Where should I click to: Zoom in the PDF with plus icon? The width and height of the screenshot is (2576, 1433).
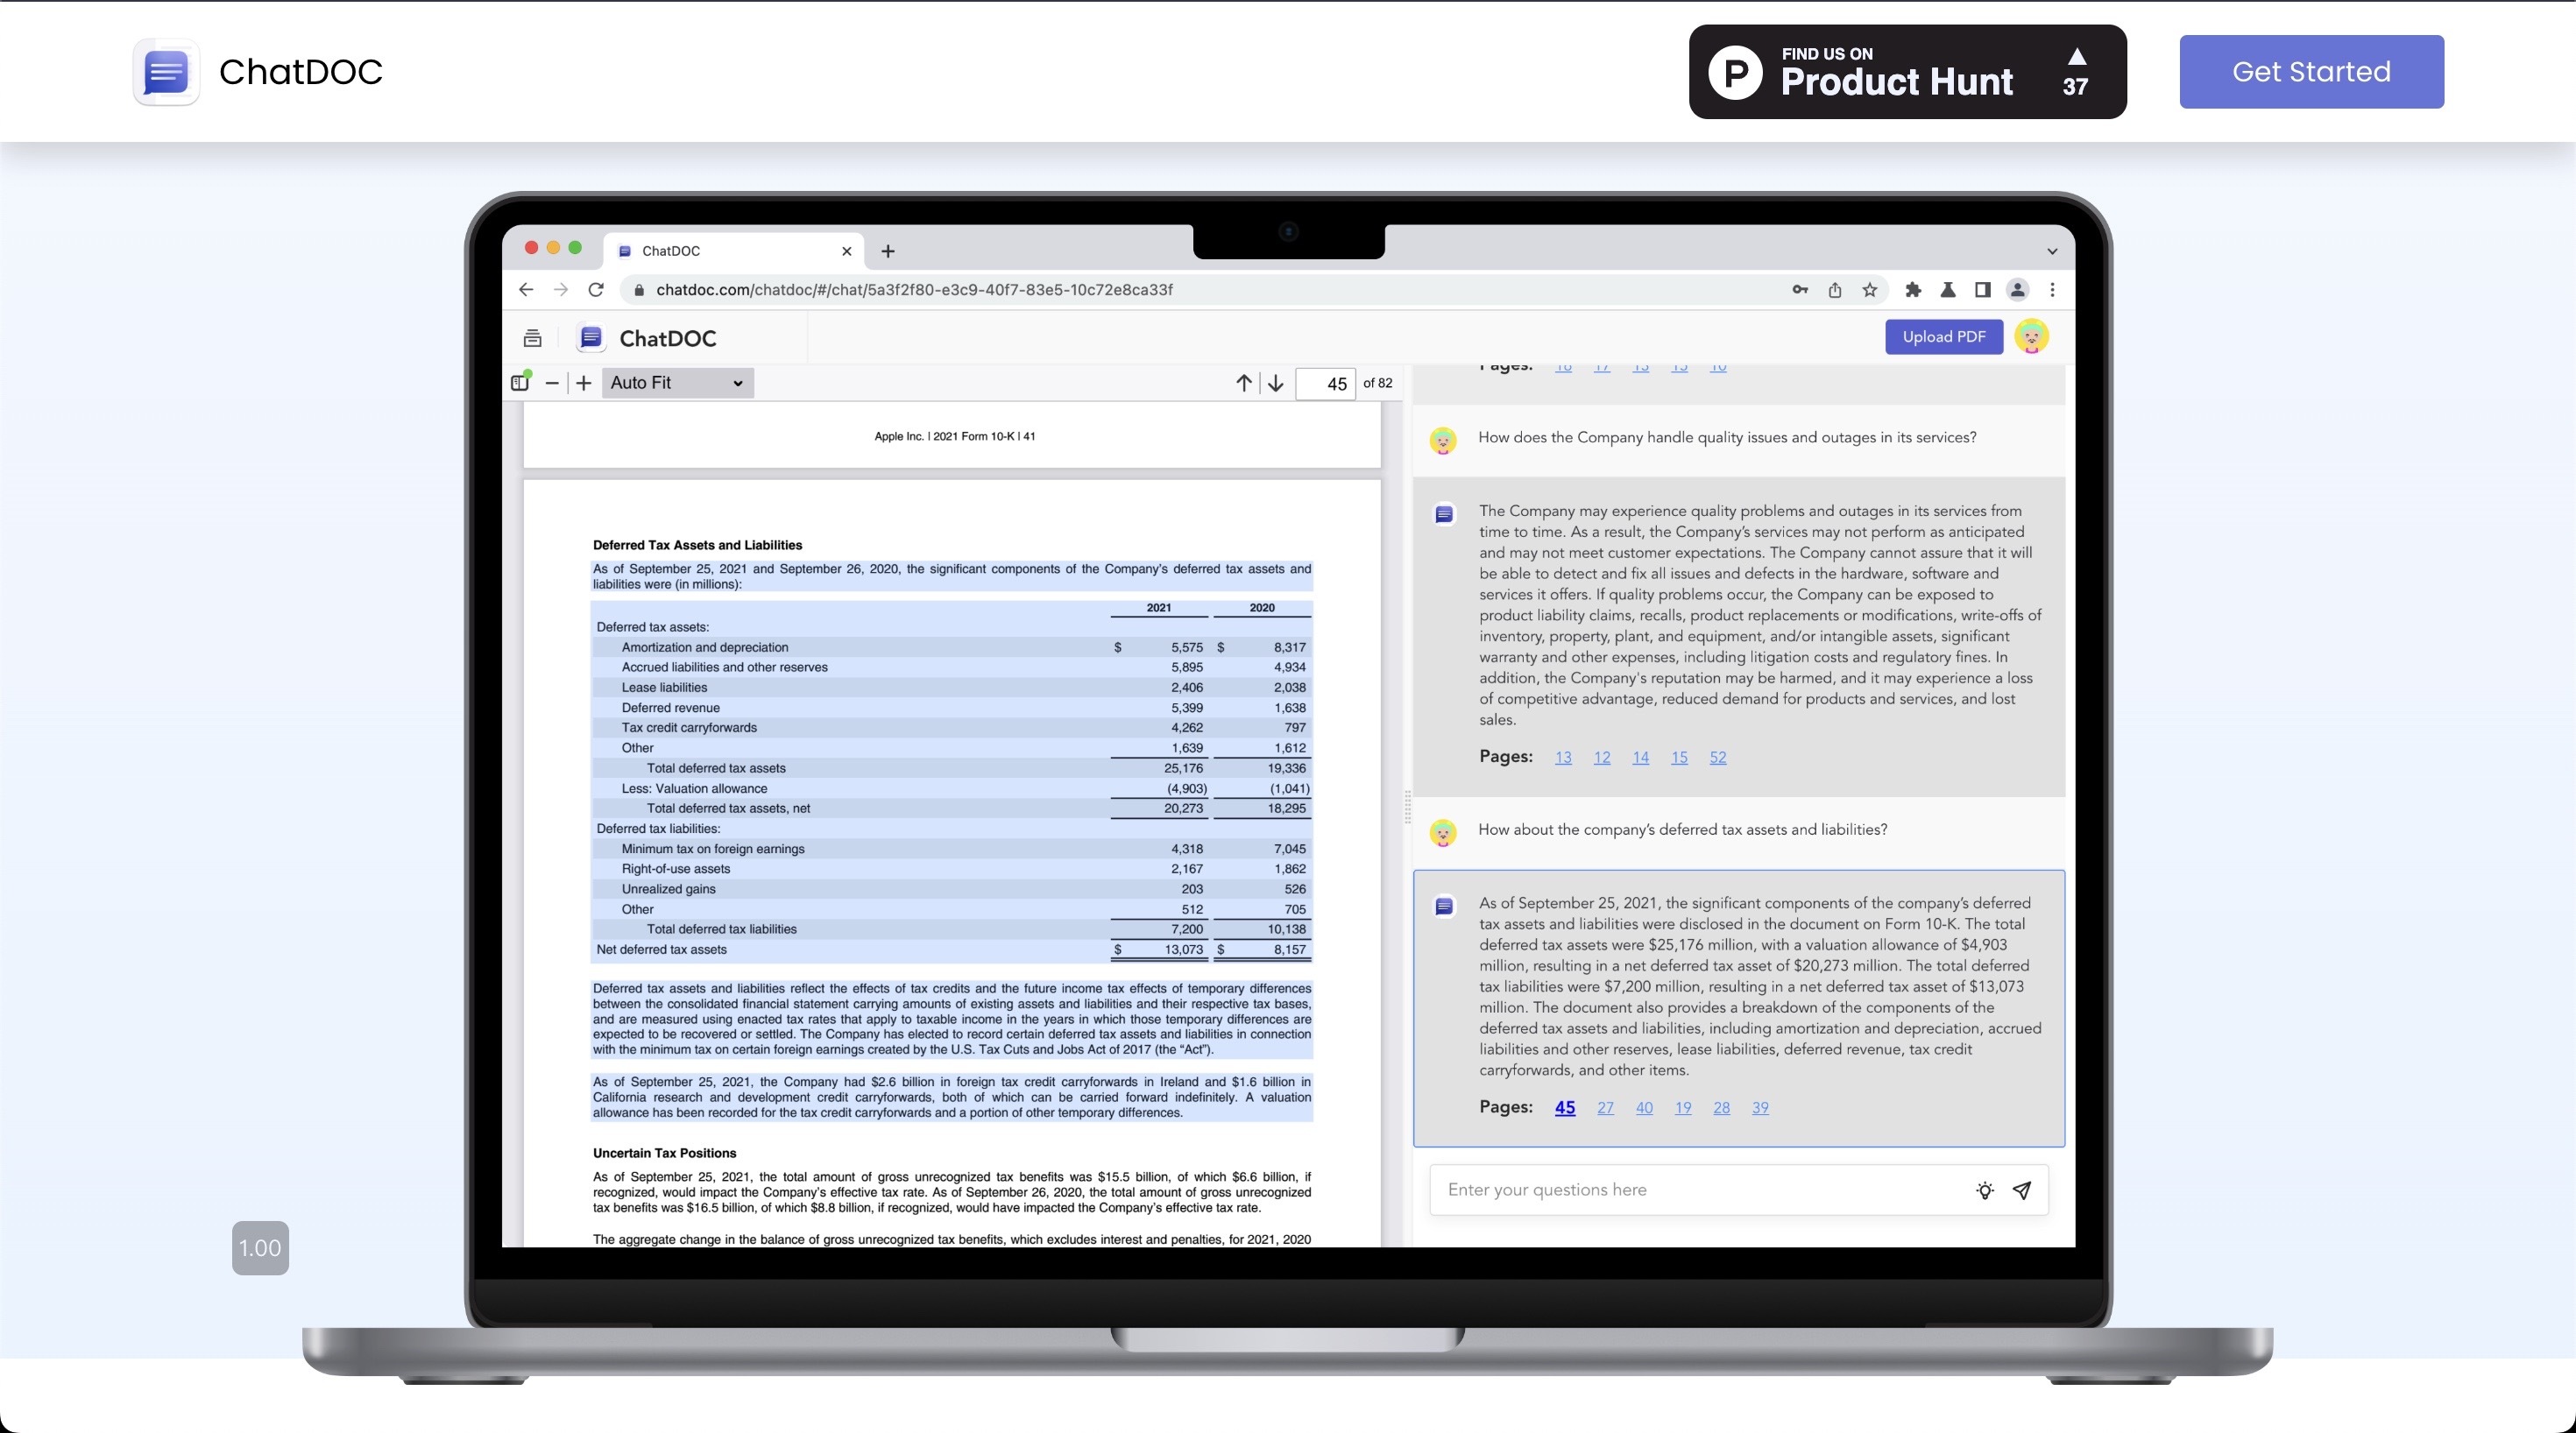click(x=584, y=383)
